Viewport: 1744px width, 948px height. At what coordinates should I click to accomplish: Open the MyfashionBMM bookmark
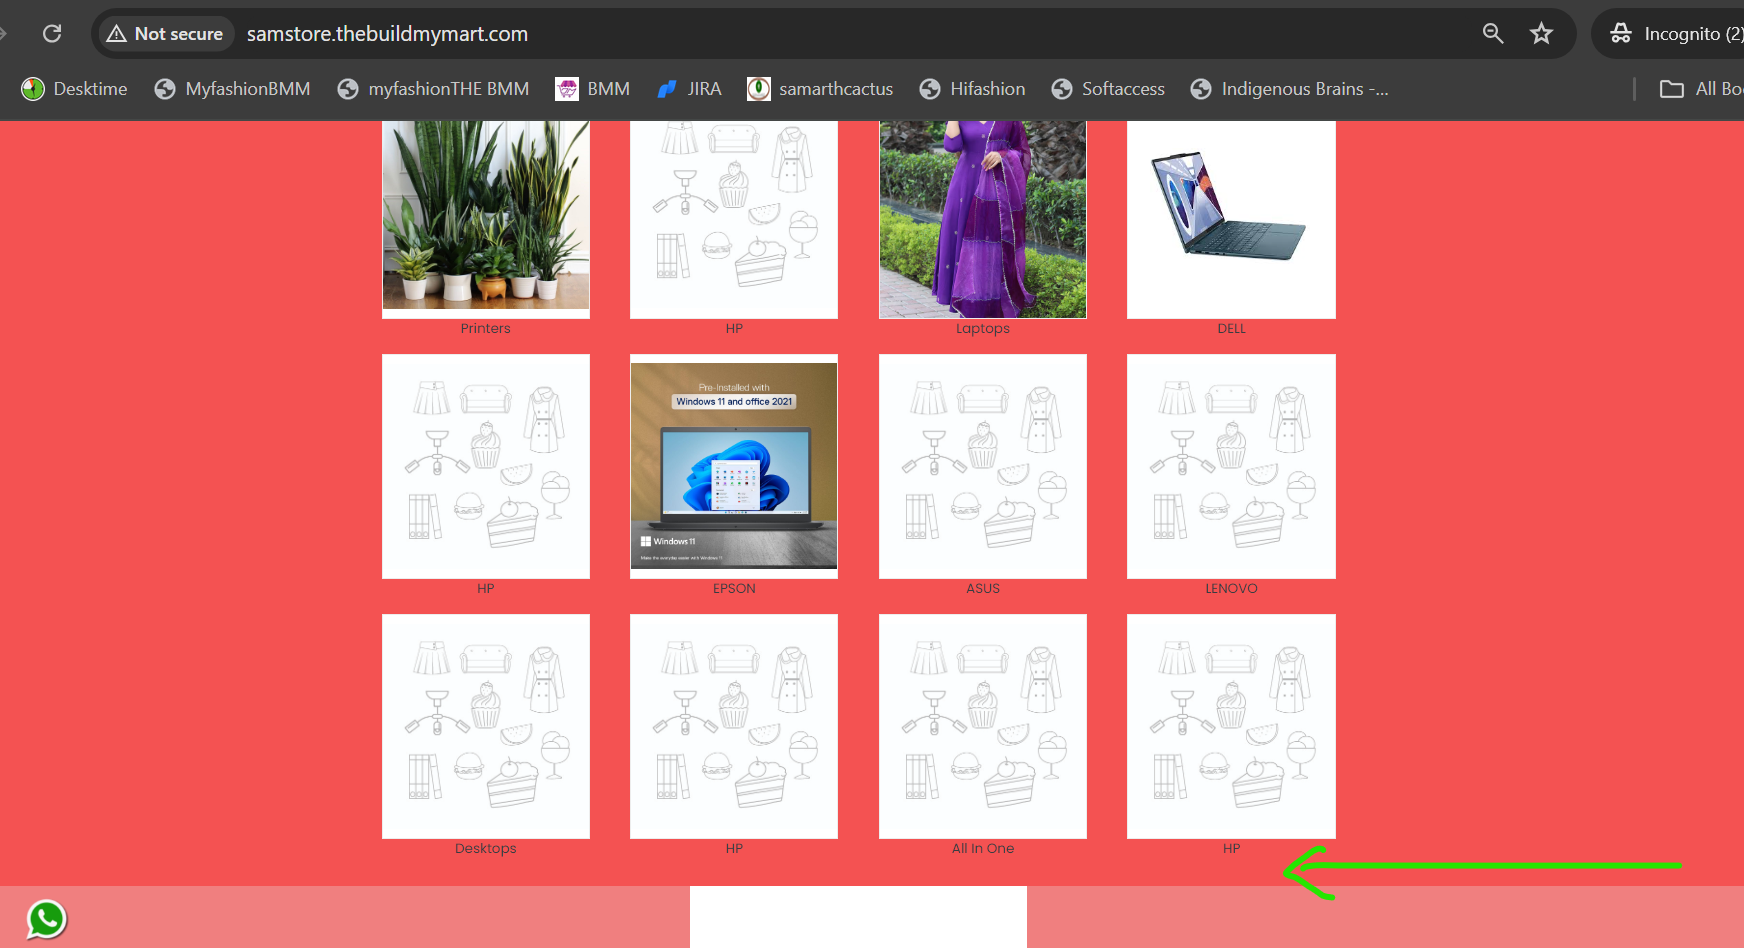(232, 89)
